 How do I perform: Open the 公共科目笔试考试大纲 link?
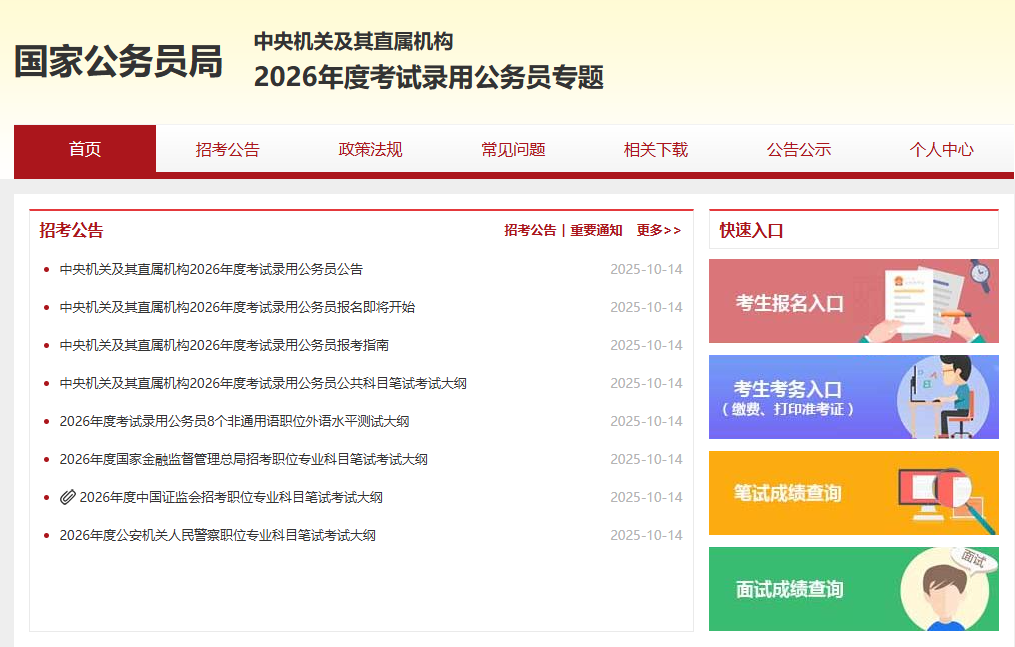click(263, 383)
